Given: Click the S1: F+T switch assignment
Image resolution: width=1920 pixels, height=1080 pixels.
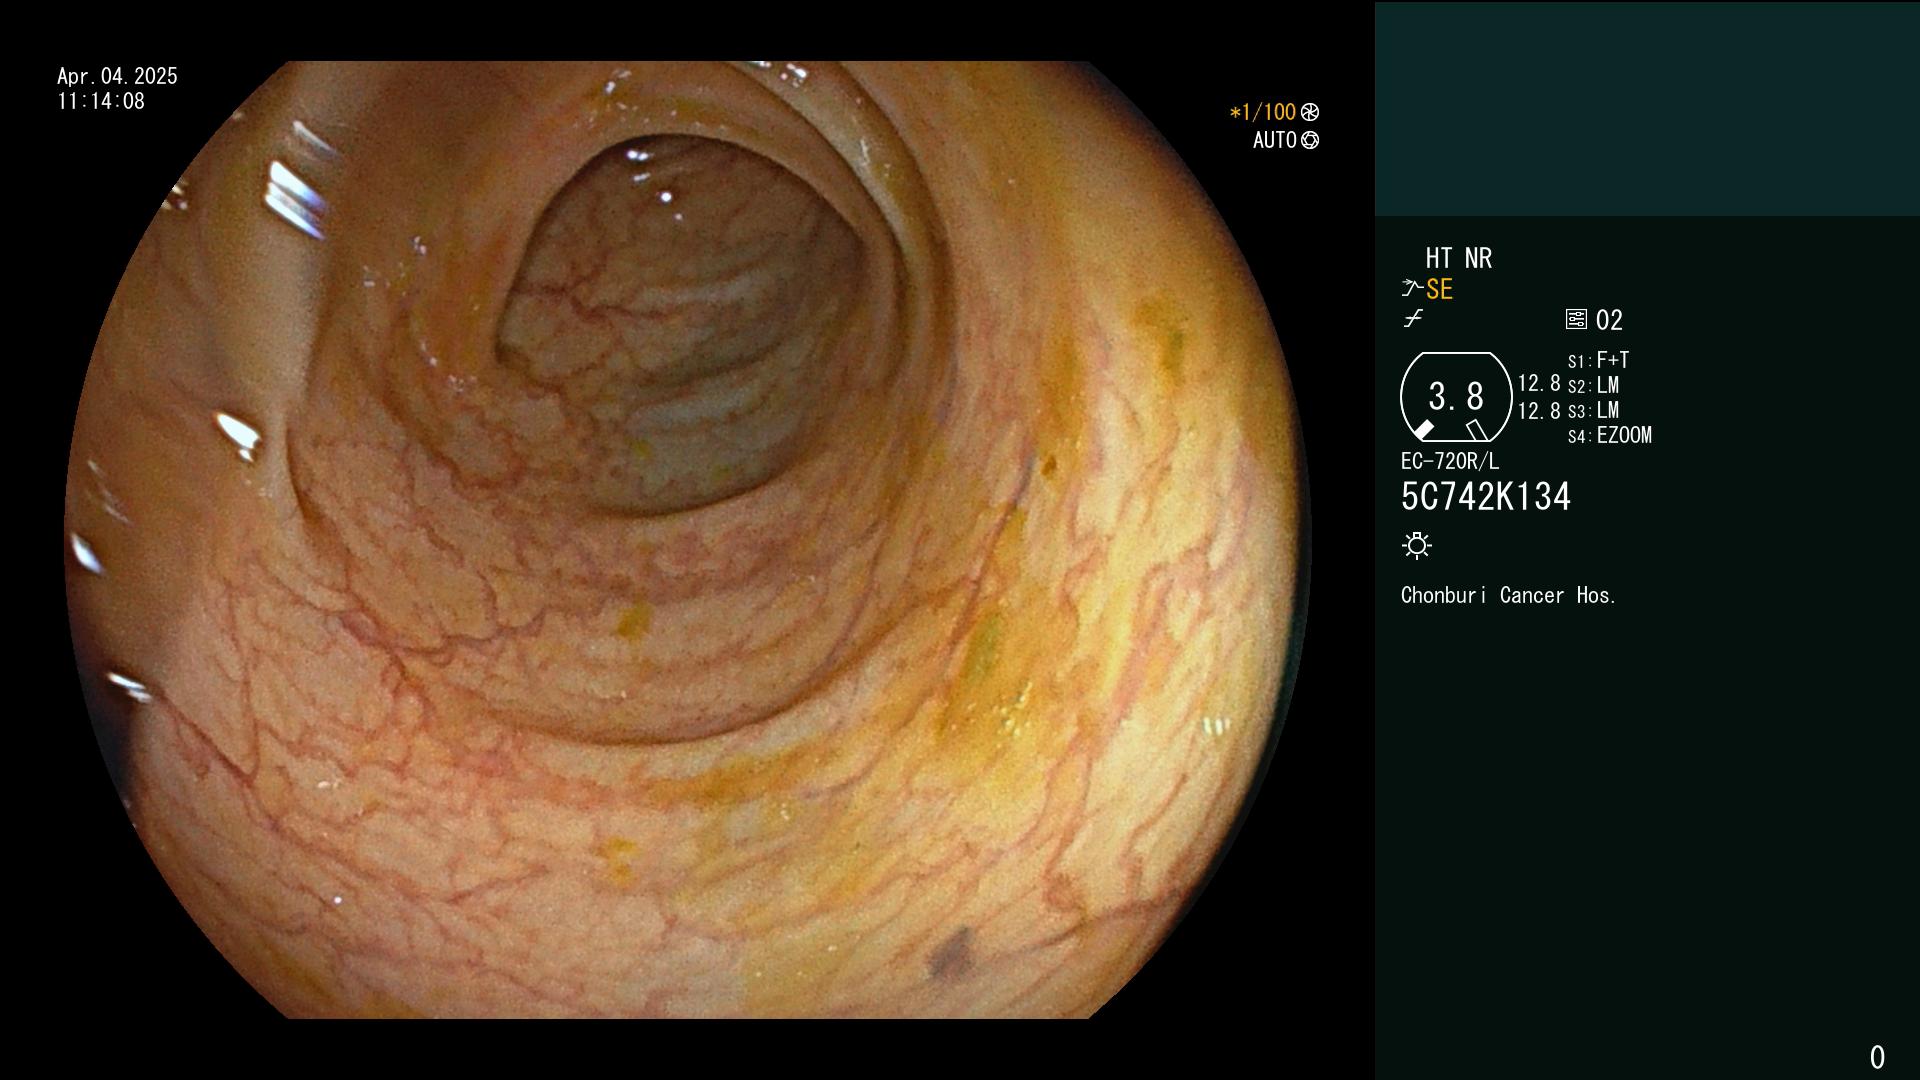Looking at the screenshot, I should [x=1599, y=360].
